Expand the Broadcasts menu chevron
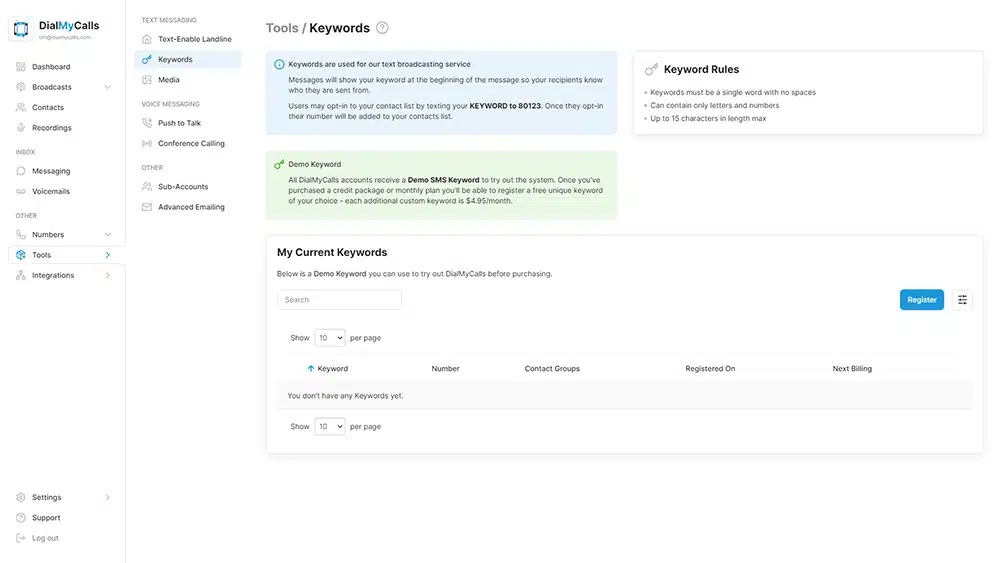The height and width of the screenshot is (563, 1000). [x=108, y=87]
